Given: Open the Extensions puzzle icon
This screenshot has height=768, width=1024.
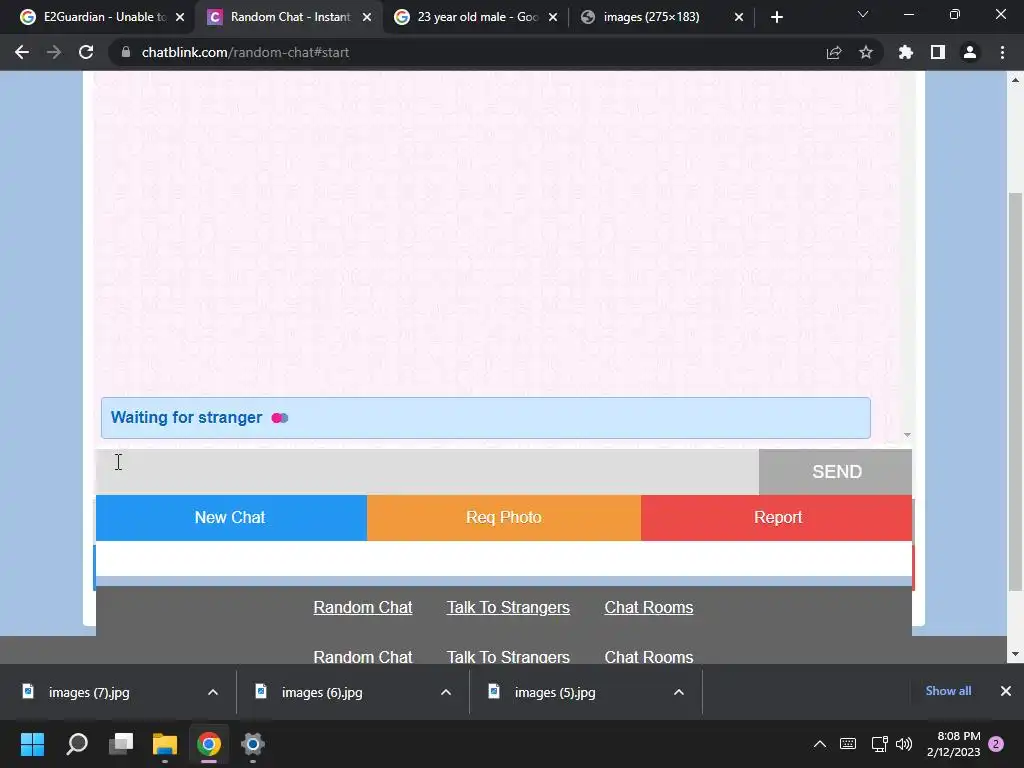Looking at the screenshot, I should (906, 52).
